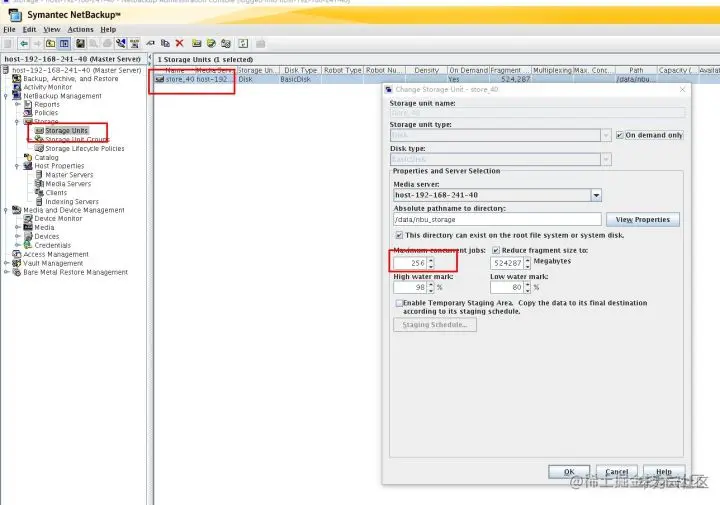Toggle the tree pane view toolbar icon
Screen dimensions: 720x505
(64, 44)
